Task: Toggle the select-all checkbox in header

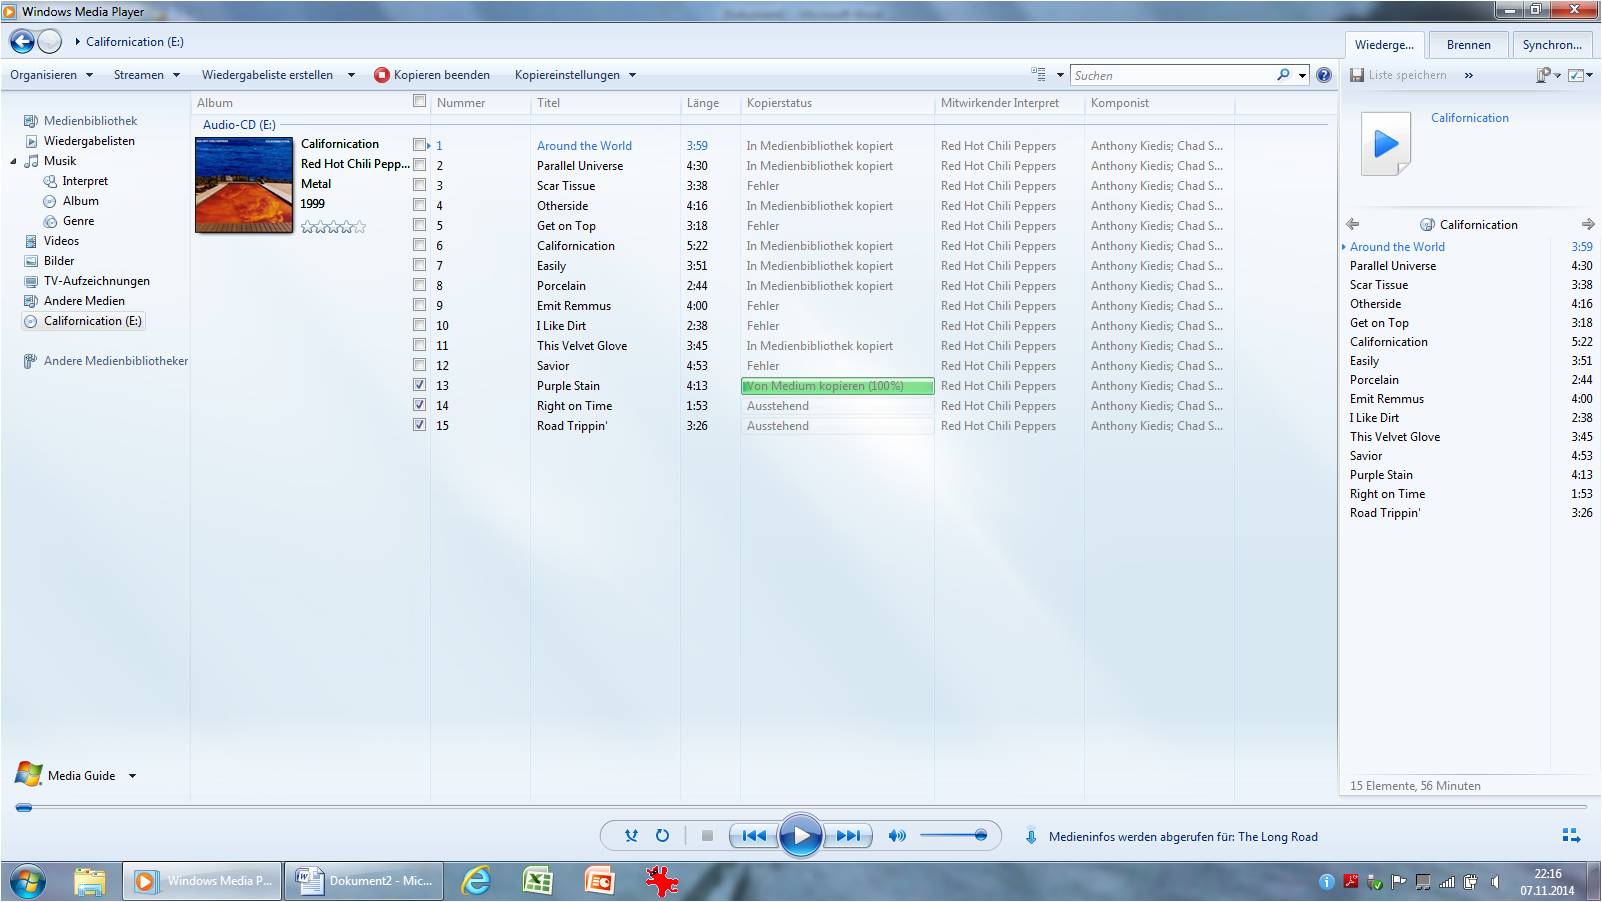Action: pos(419,101)
